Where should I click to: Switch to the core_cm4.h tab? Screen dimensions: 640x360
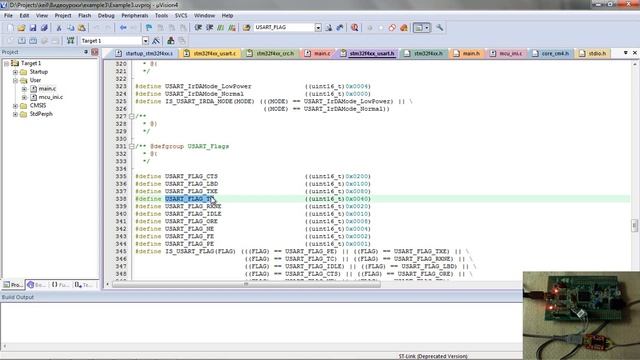click(551, 53)
